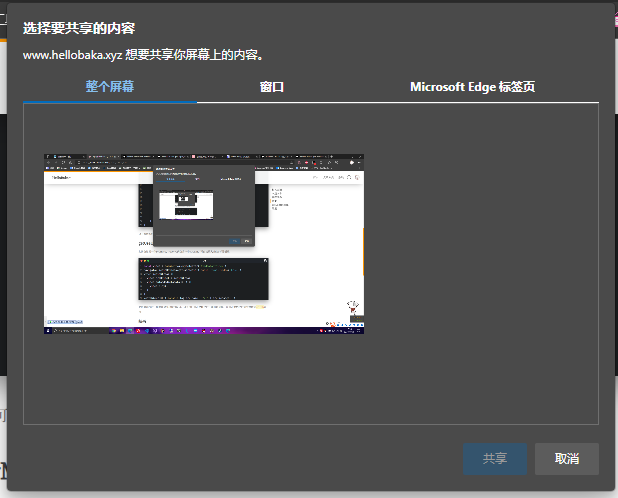Open the Microsoft Edge 标签页 tab
The width and height of the screenshot is (618, 498).
473,87
